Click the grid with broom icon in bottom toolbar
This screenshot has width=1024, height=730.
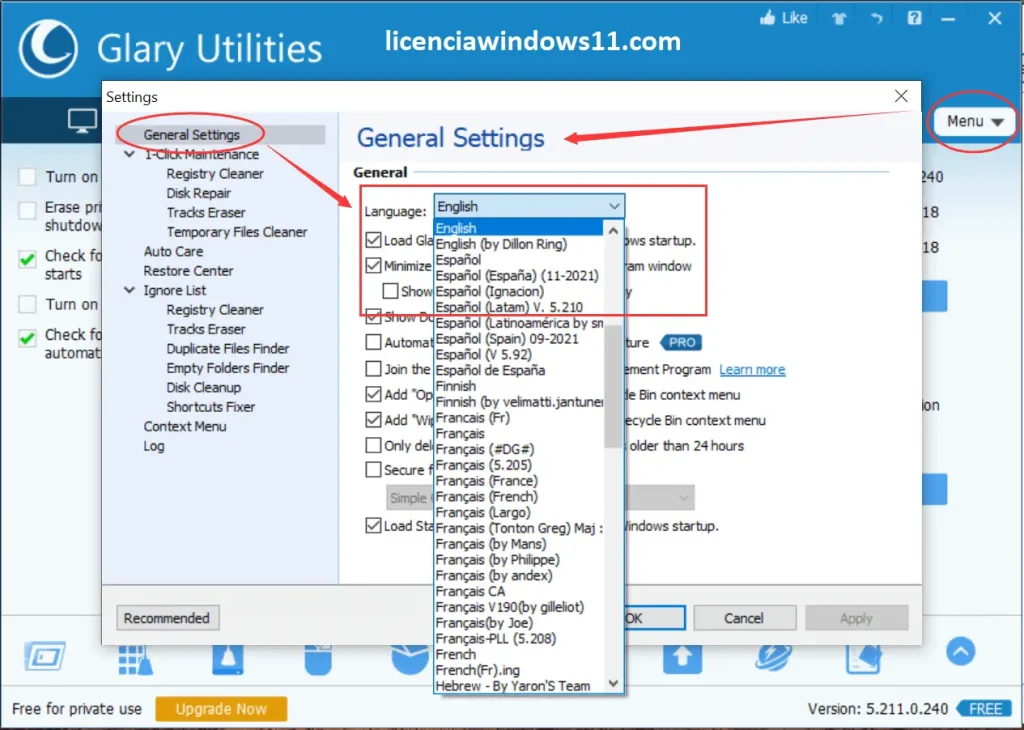136,658
